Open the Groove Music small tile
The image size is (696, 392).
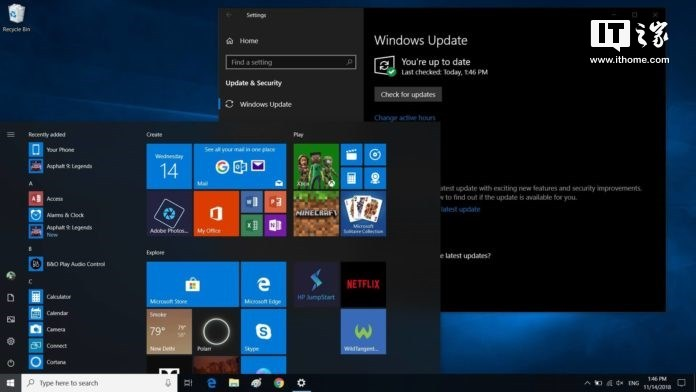point(375,154)
